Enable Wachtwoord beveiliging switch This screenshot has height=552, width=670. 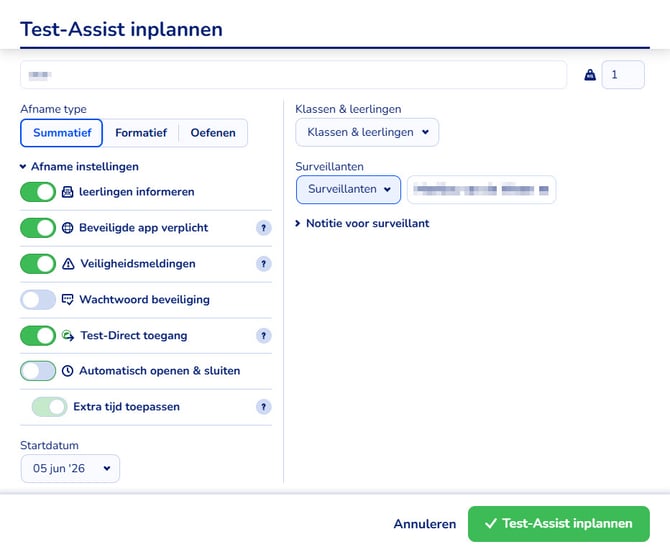click(38, 299)
